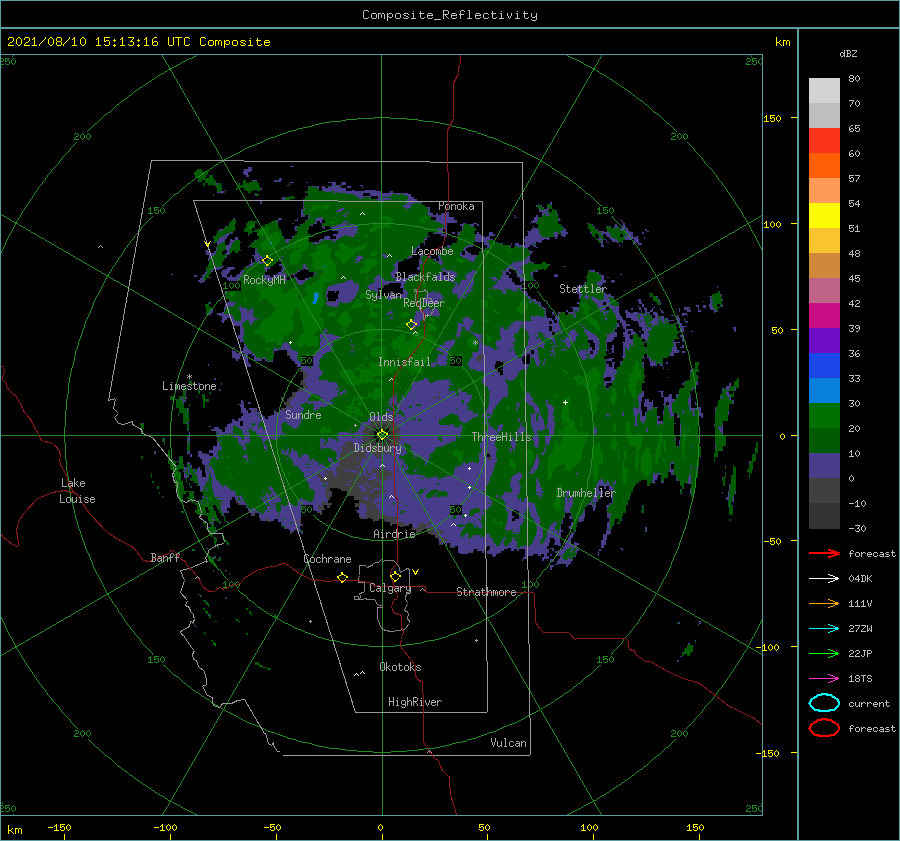Select the magenta 39-42 dBZ swatch
Image resolution: width=900 pixels, height=841 pixels.
pyautogui.click(x=824, y=316)
